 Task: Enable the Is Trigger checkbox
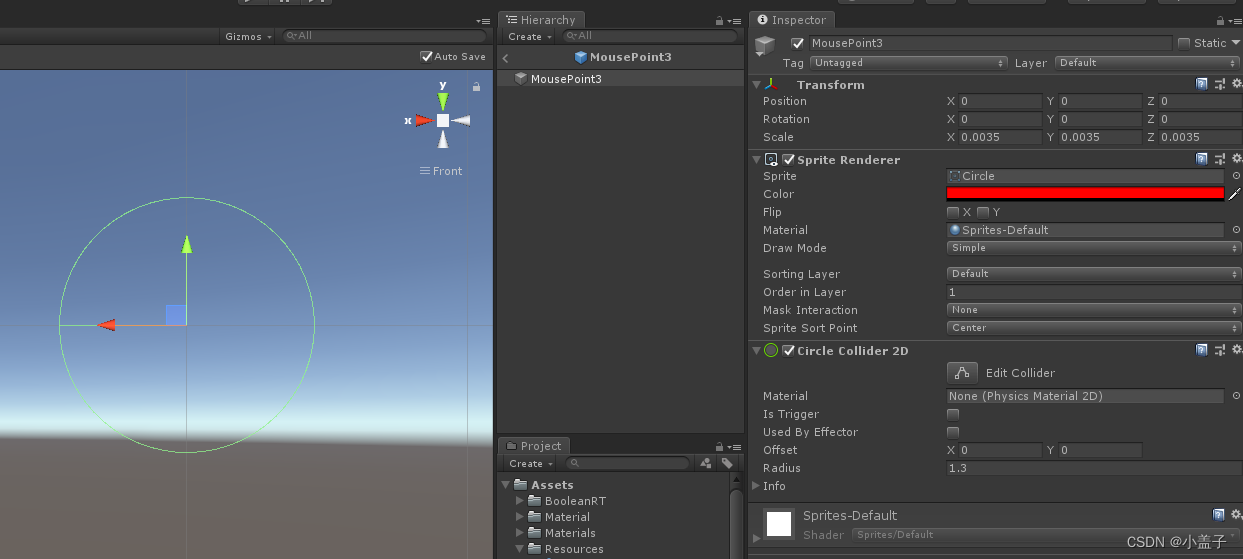pyautogui.click(x=953, y=414)
